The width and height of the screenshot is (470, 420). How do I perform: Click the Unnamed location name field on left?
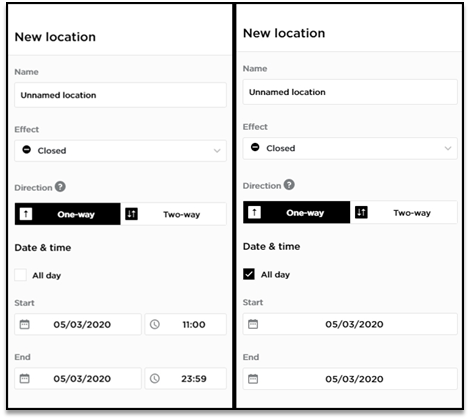[120, 95]
